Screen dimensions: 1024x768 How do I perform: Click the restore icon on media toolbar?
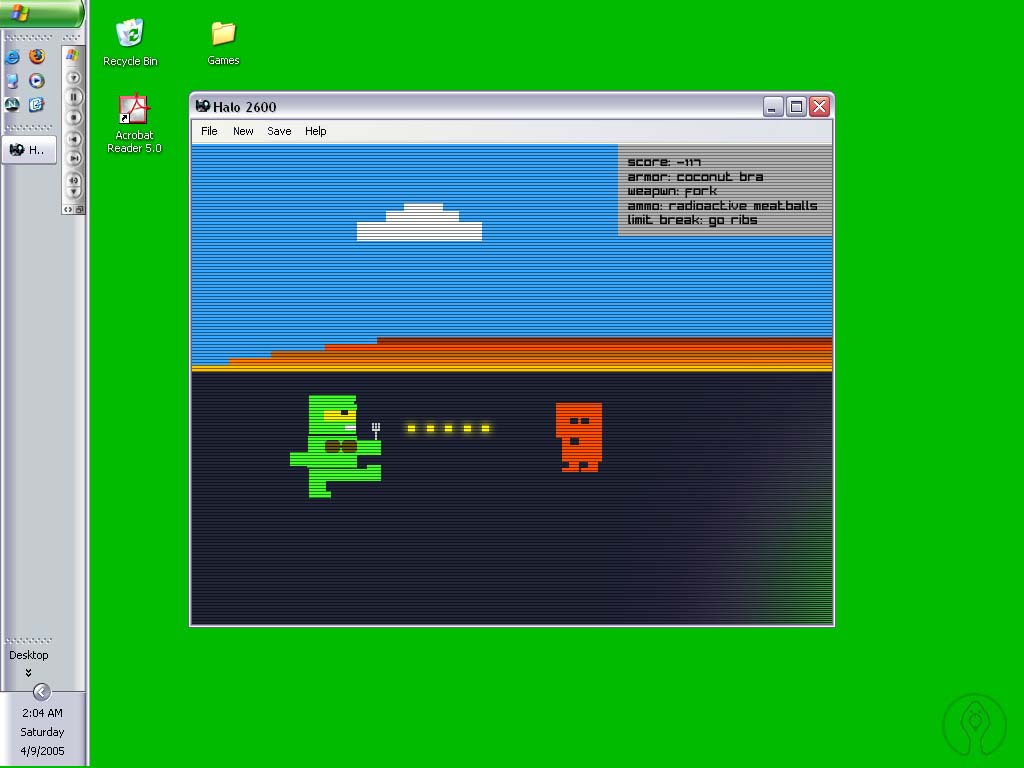(x=80, y=210)
